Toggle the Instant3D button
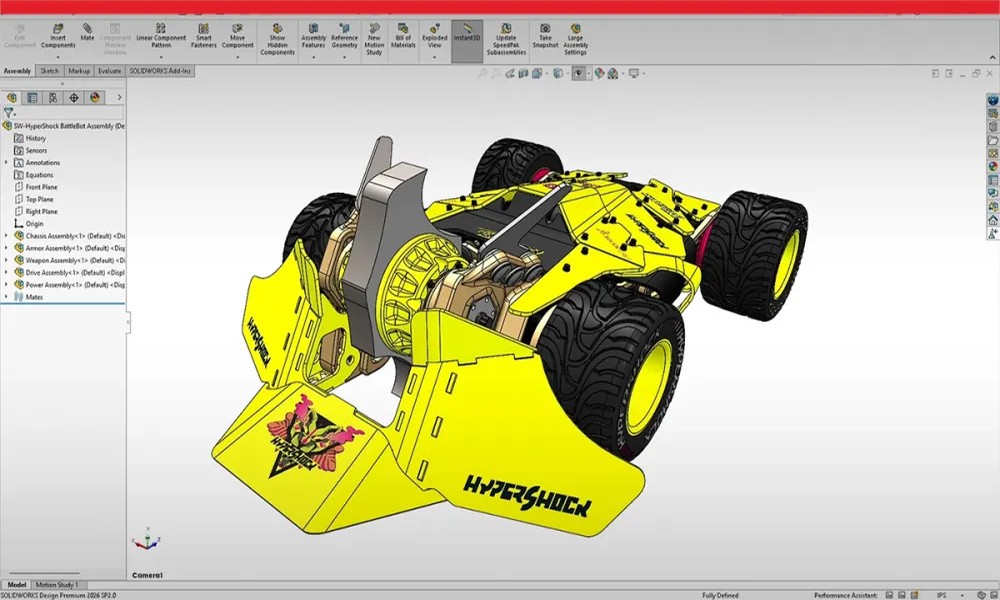Image resolution: width=1000 pixels, height=600 pixels. tap(465, 38)
